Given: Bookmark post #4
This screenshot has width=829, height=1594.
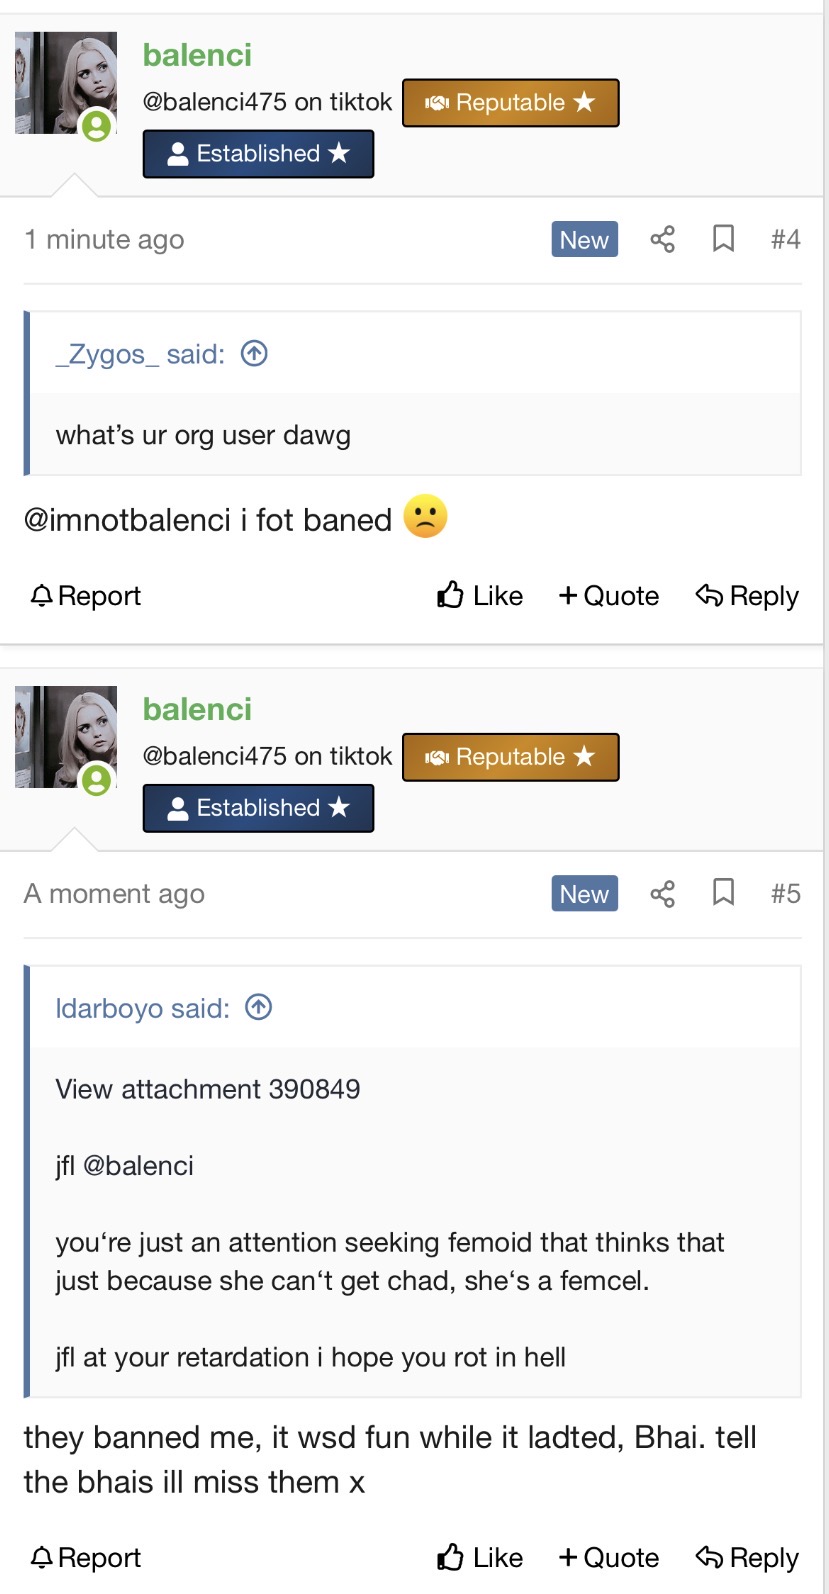Looking at the screenshot, I should [723, 239].
